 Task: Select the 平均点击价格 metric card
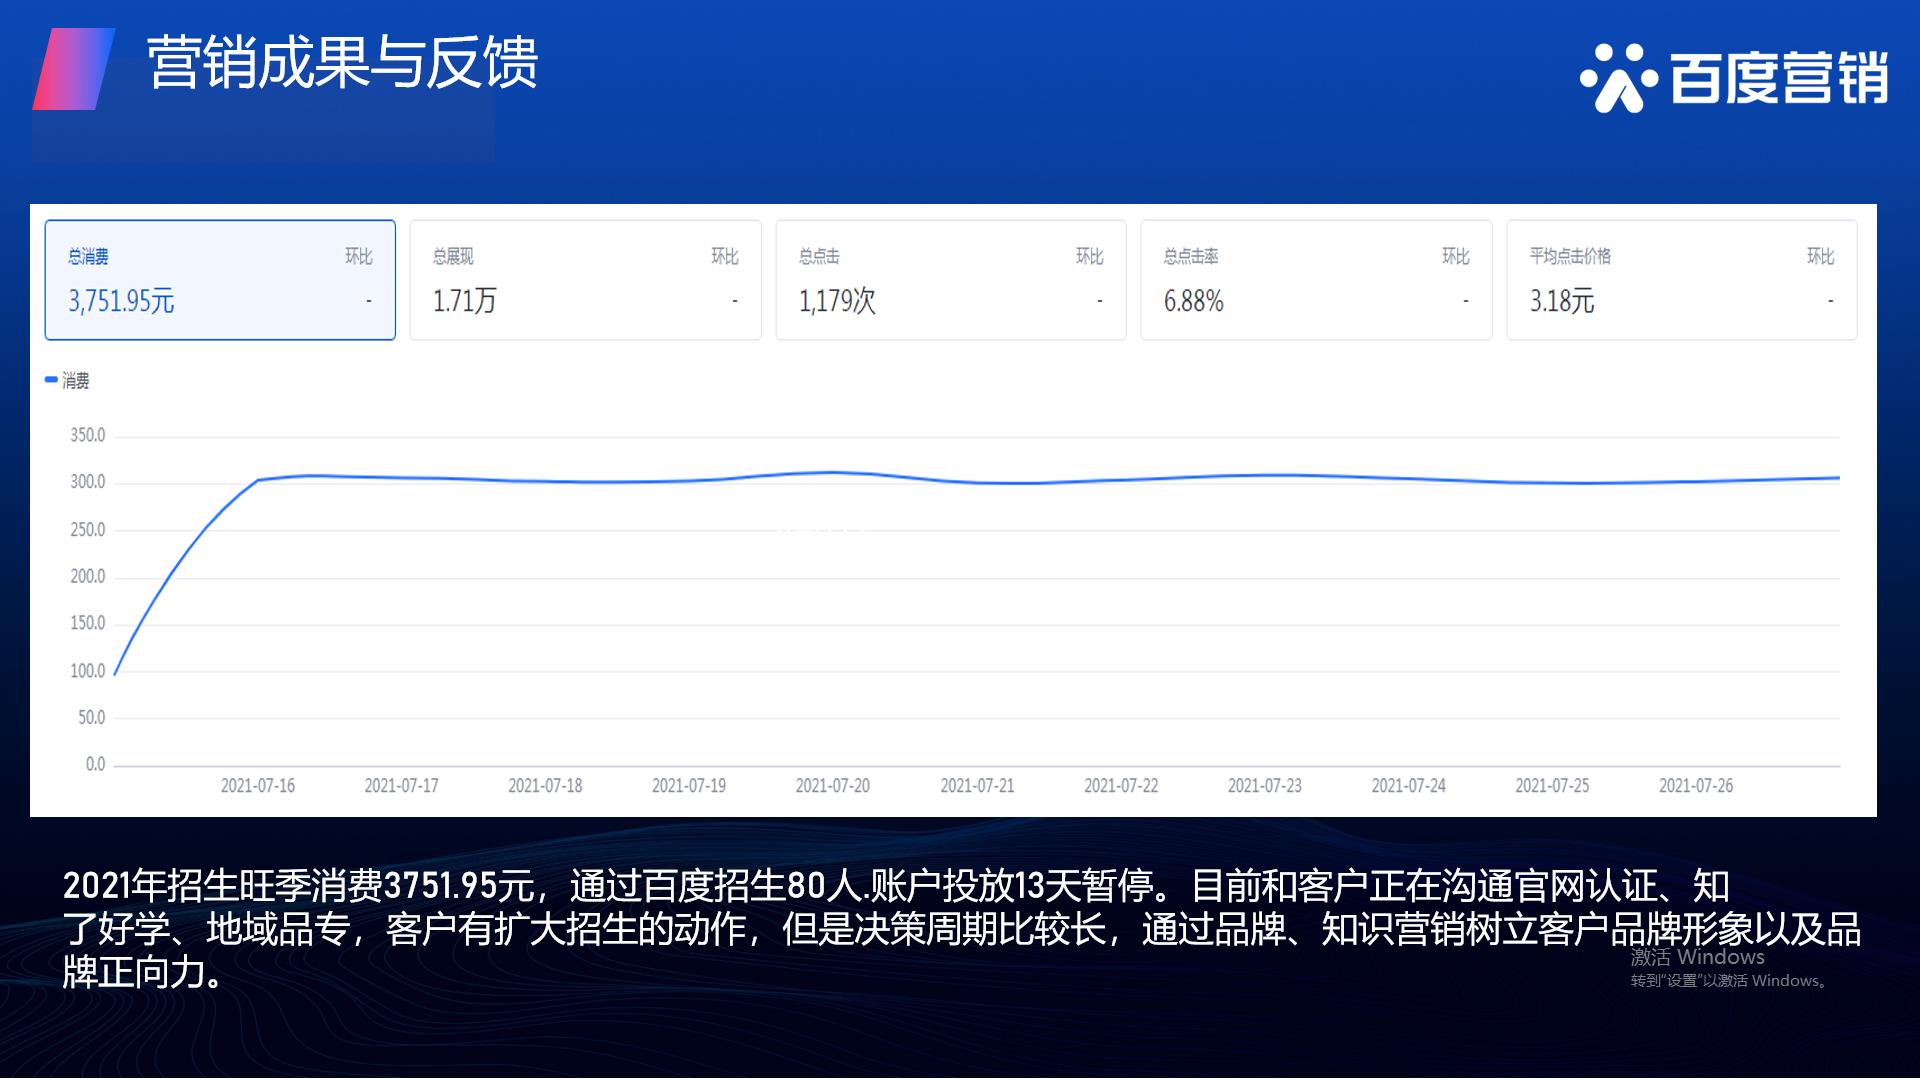1681,280
